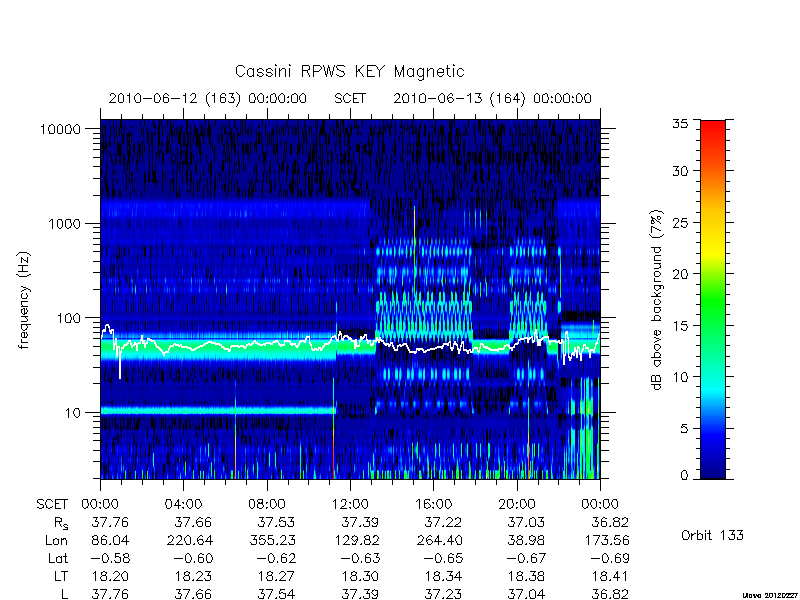Click the red top of the colorbar
Screen dimensions: 800x600
pyautogui.click(x=713, y=129)
